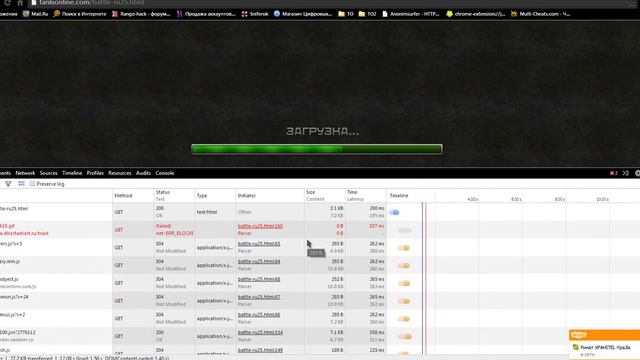Viewport: 640px width, 360px height.
Task: Select the battle-ru25.html request row
Action: (320, 212)
